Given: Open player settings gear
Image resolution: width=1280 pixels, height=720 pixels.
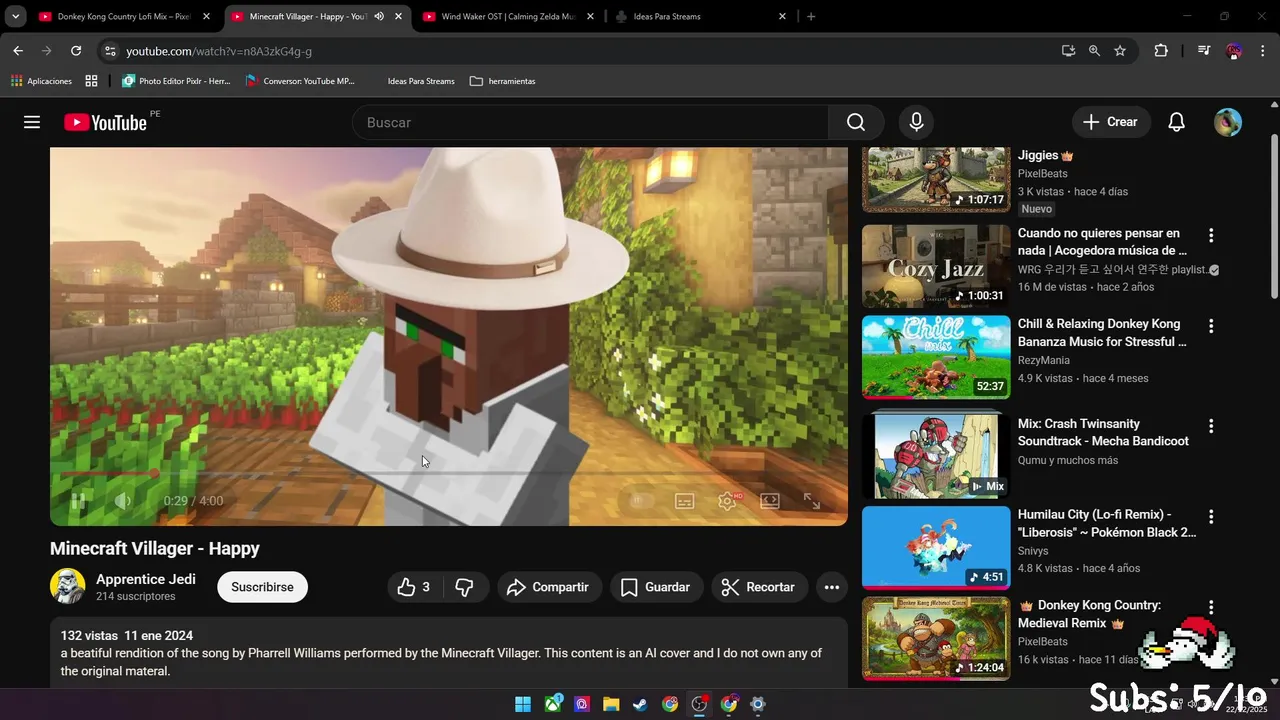Looking at the screenshot, I should [727, 501].
